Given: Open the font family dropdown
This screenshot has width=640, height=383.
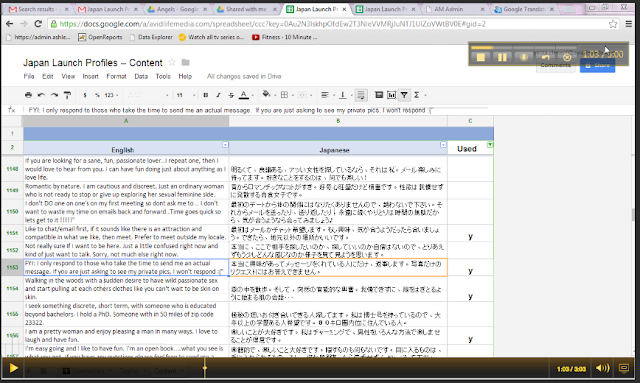Looking at the screenshot, I should (148, 95).
